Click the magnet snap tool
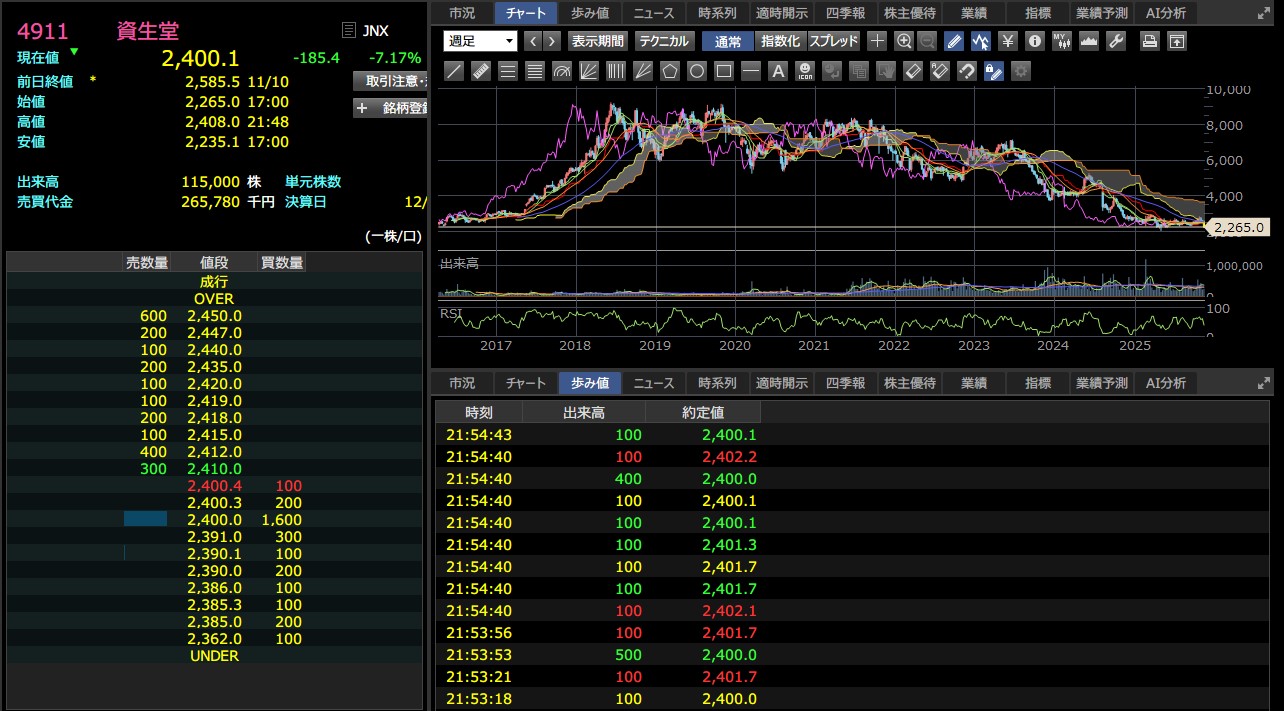The height and width of the screenshot is (711, 1284). click(x=966, y=71)
